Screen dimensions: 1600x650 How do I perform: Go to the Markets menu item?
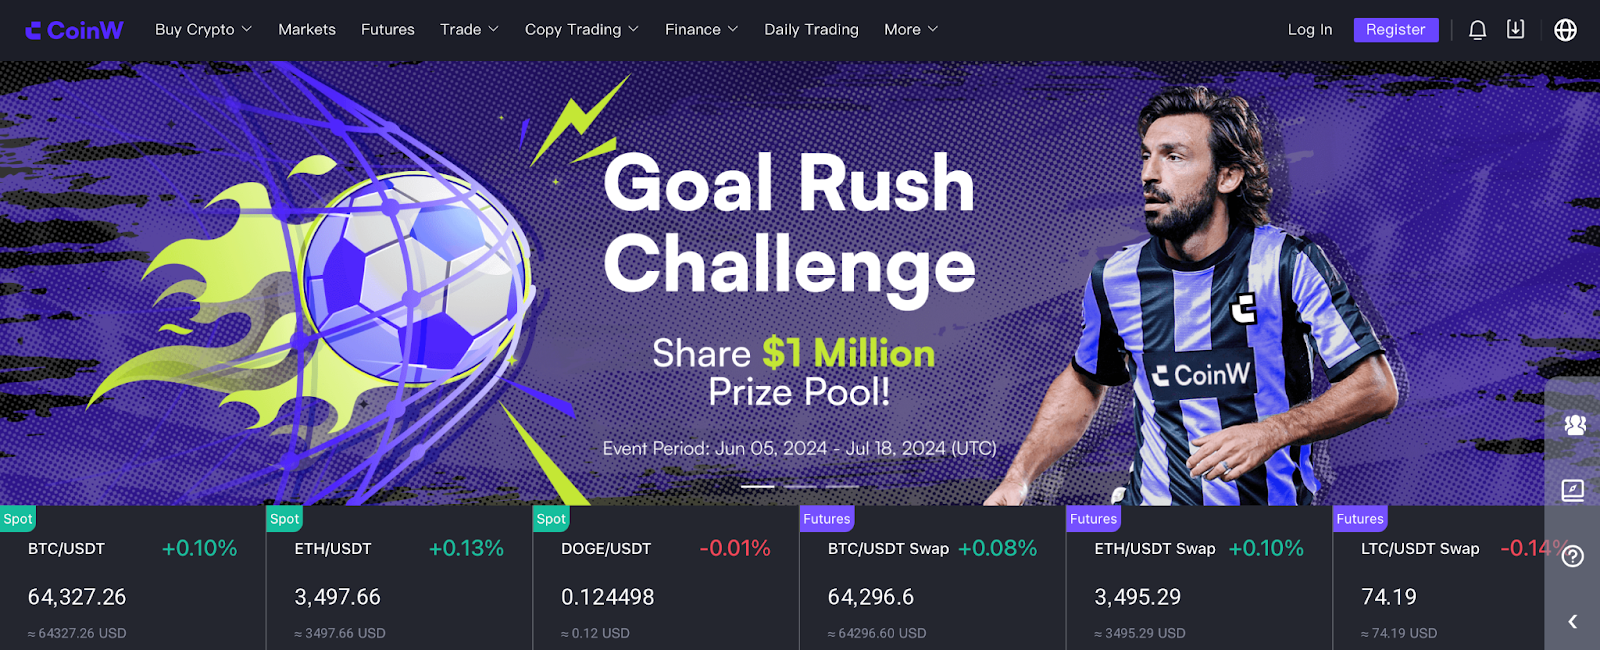307,30
